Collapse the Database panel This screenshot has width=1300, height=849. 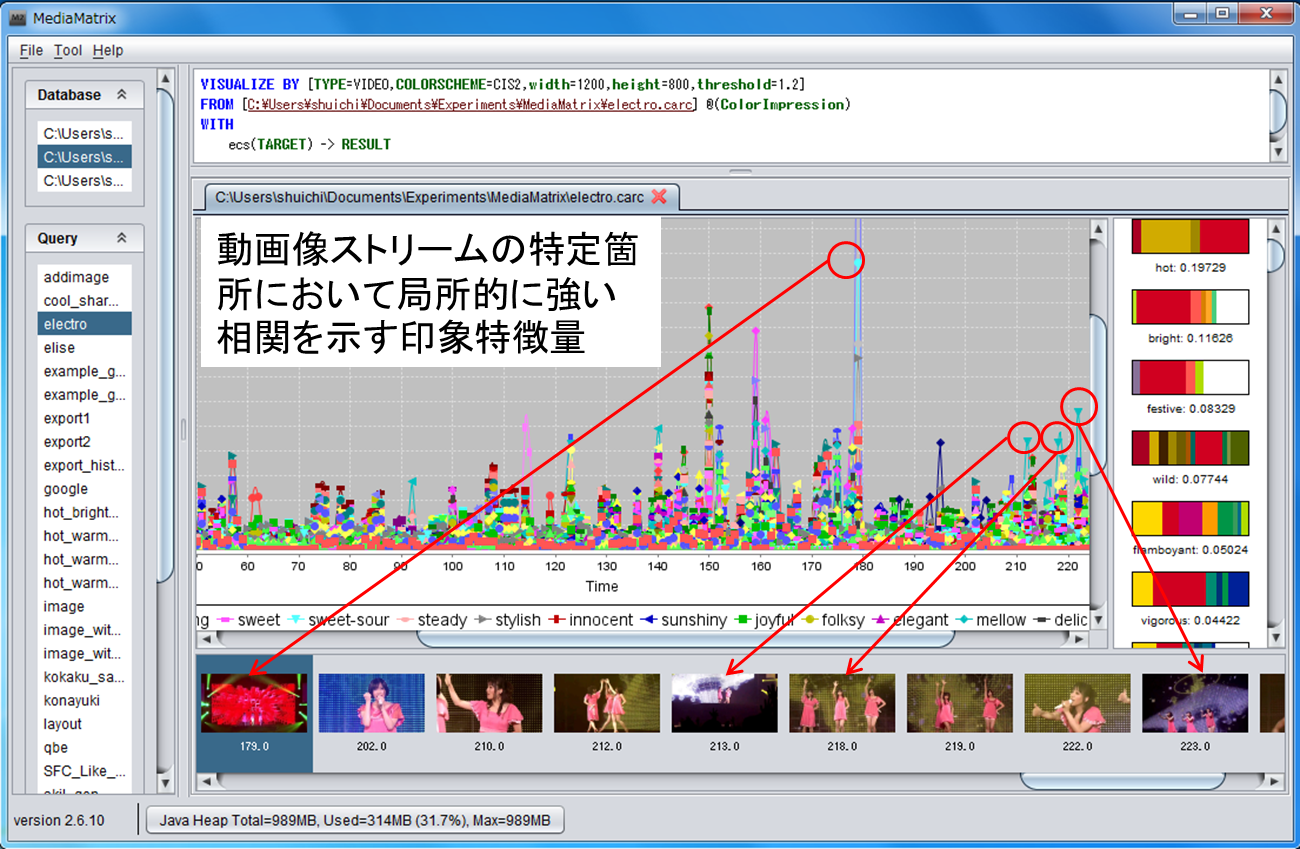point(122,95)
